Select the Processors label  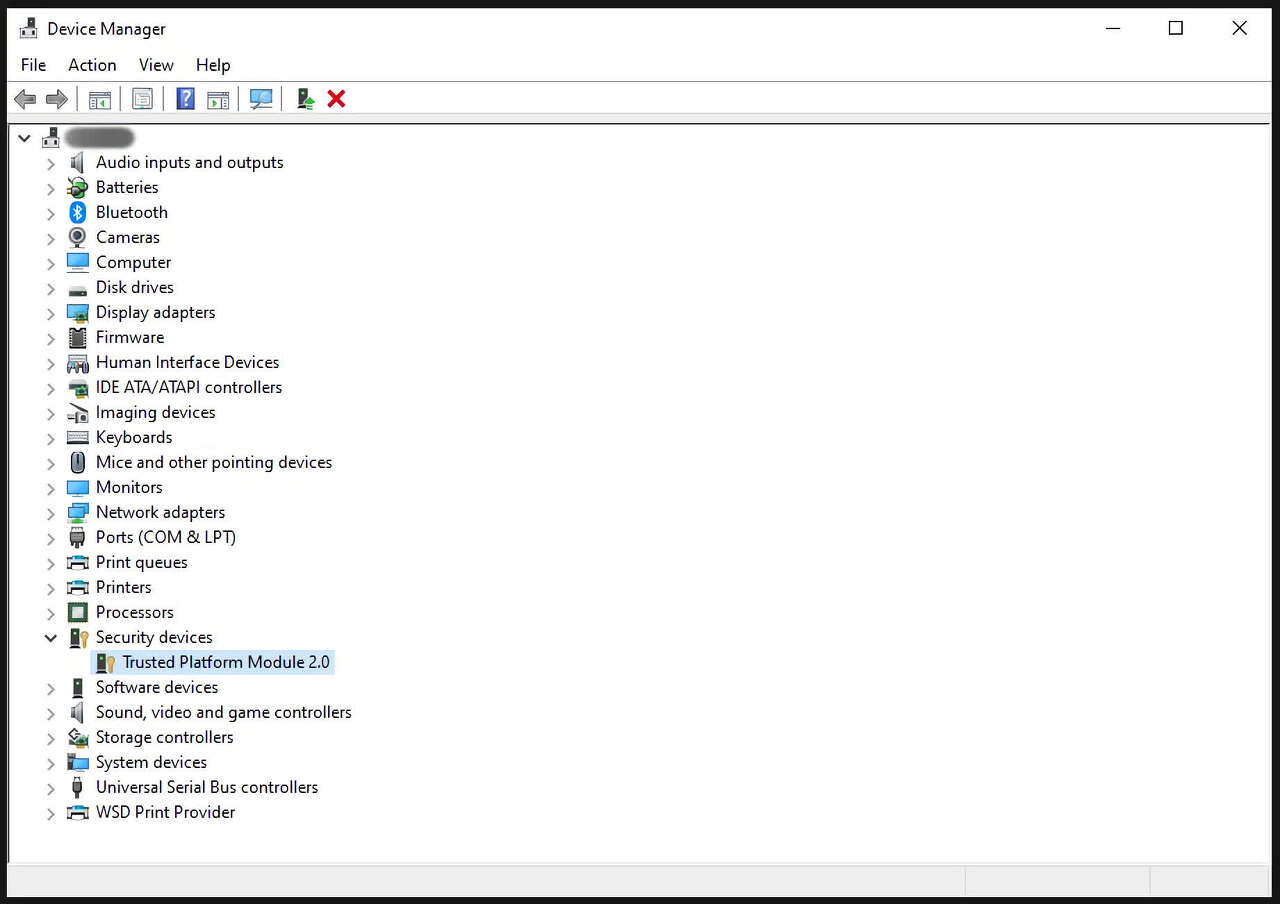[135, 612]
